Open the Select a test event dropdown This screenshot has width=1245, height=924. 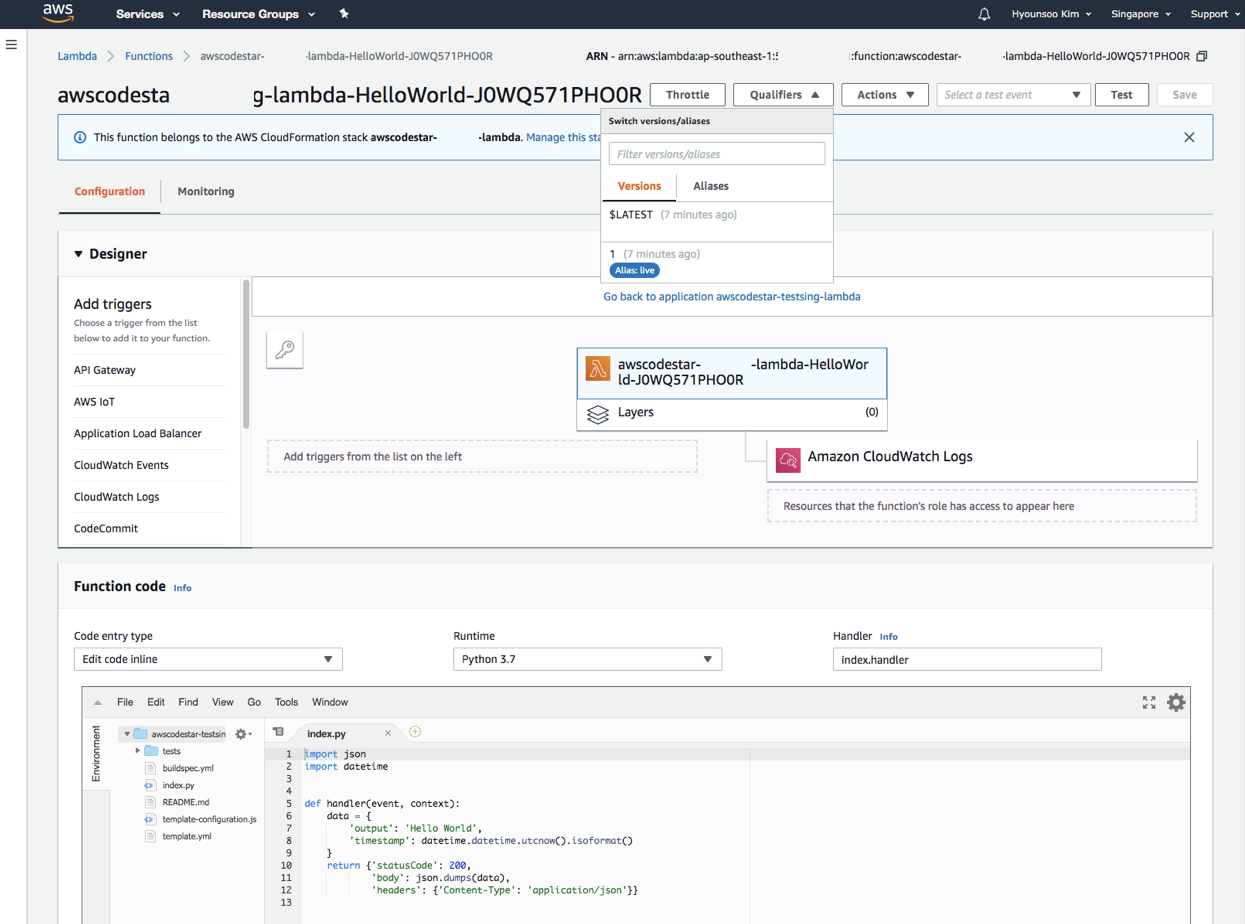pyautogui.click(x=1012, y=95)
